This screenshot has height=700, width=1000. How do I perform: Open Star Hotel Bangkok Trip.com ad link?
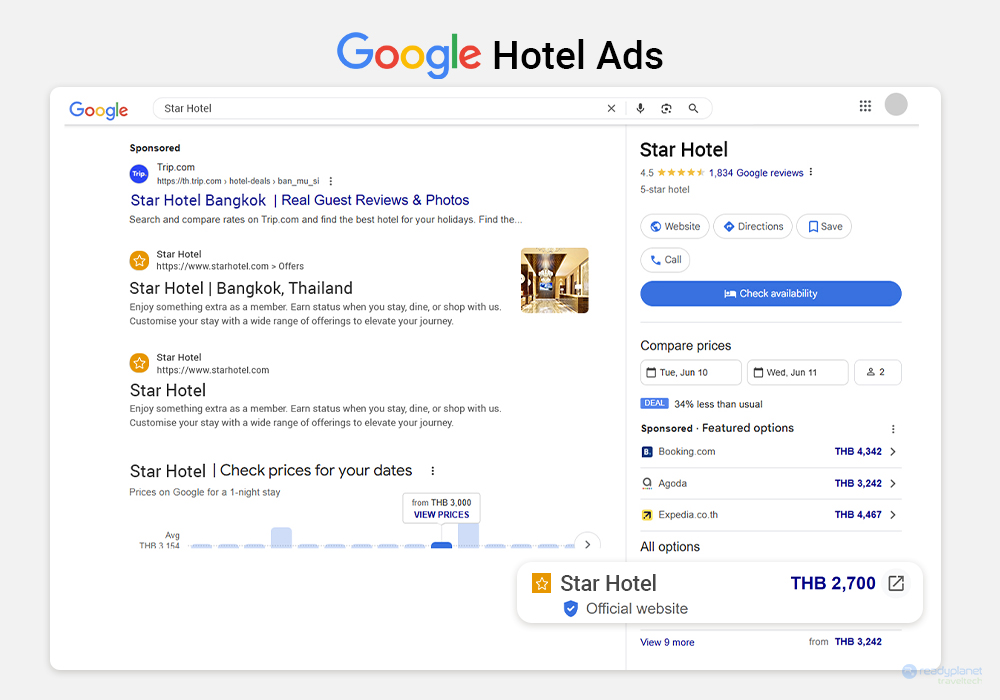coord(300,200)
